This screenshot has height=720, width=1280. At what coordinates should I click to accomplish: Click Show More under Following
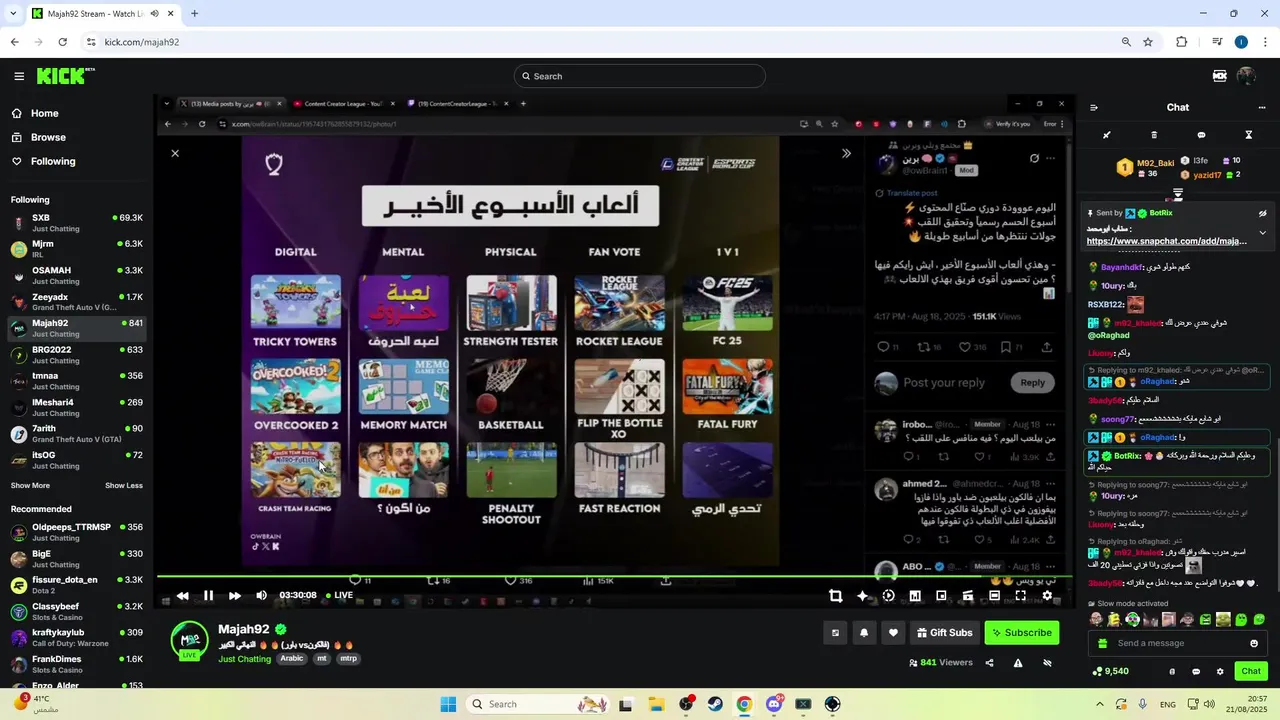(30, 485)
